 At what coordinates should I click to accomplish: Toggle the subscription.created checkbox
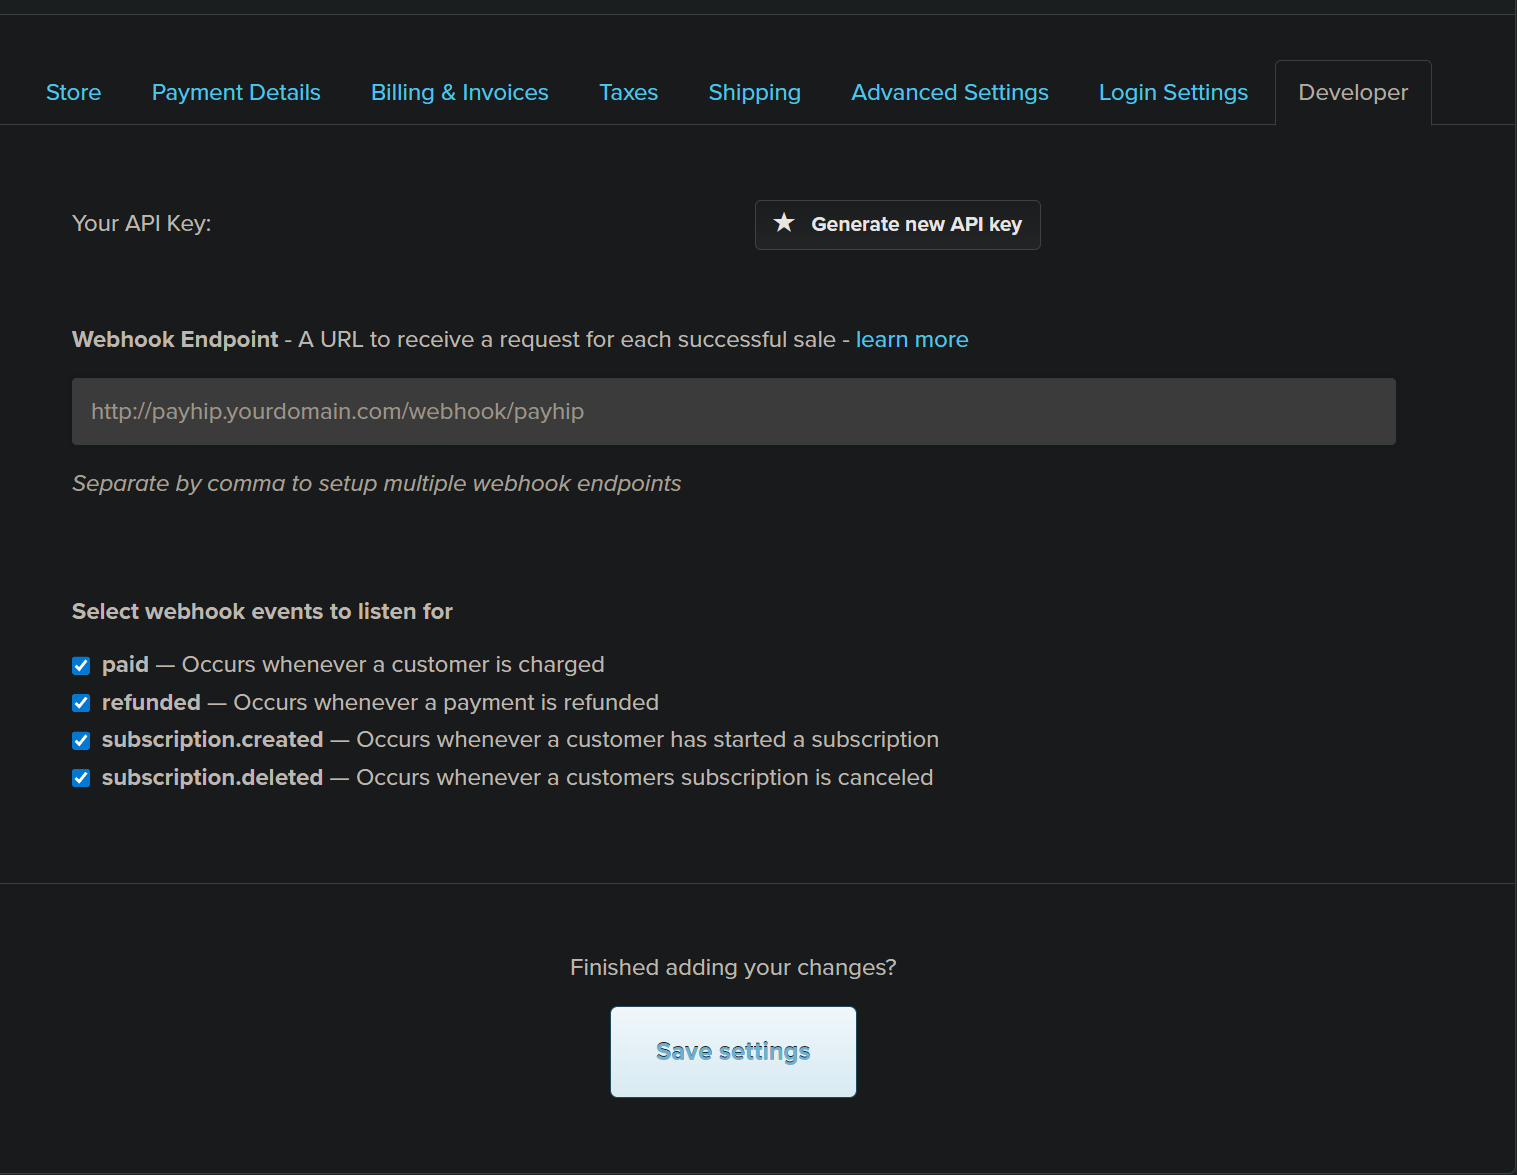[80, 740]
